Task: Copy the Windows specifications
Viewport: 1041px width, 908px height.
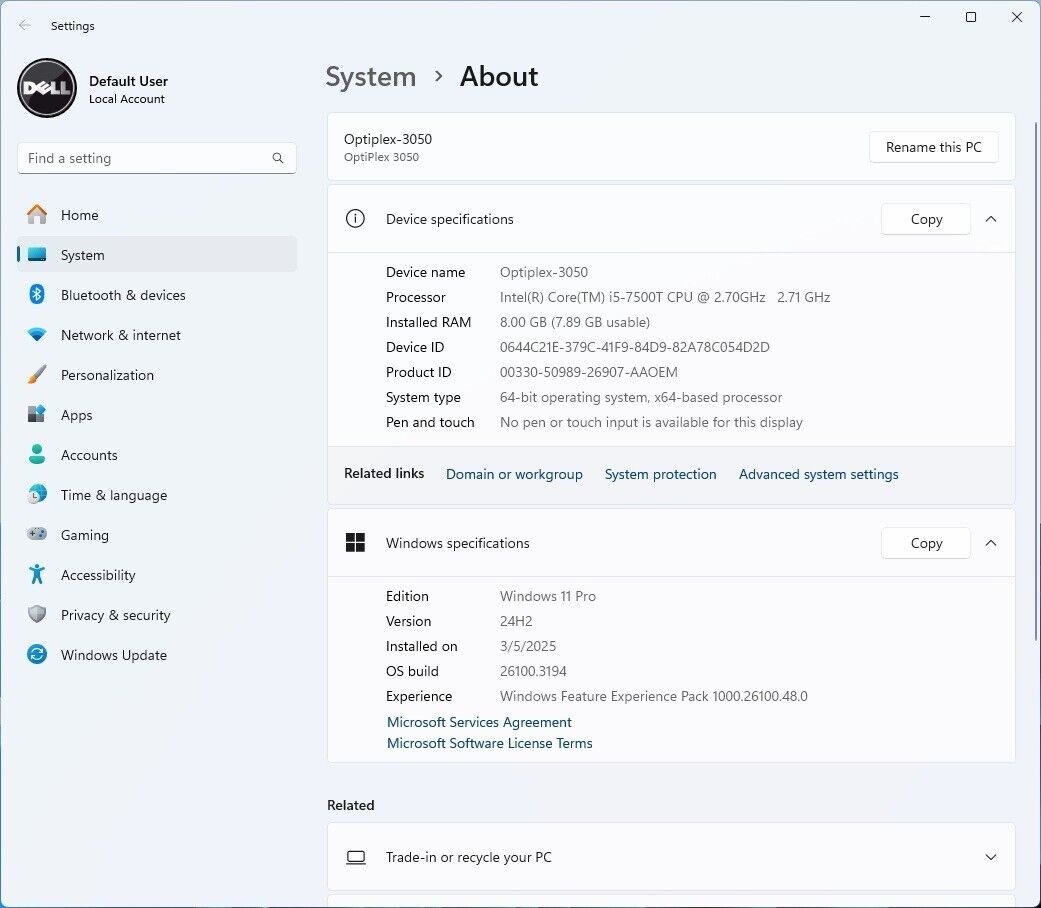Action: pos(926,543)
